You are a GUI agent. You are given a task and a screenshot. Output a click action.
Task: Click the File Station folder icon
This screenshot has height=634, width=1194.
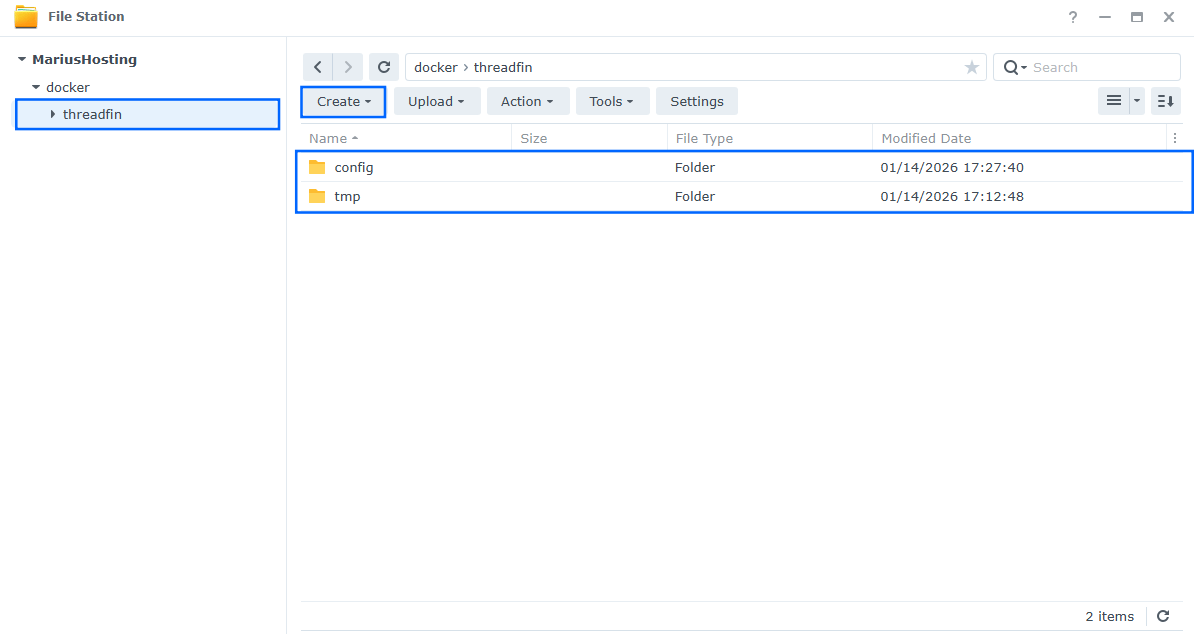[27, 16]
